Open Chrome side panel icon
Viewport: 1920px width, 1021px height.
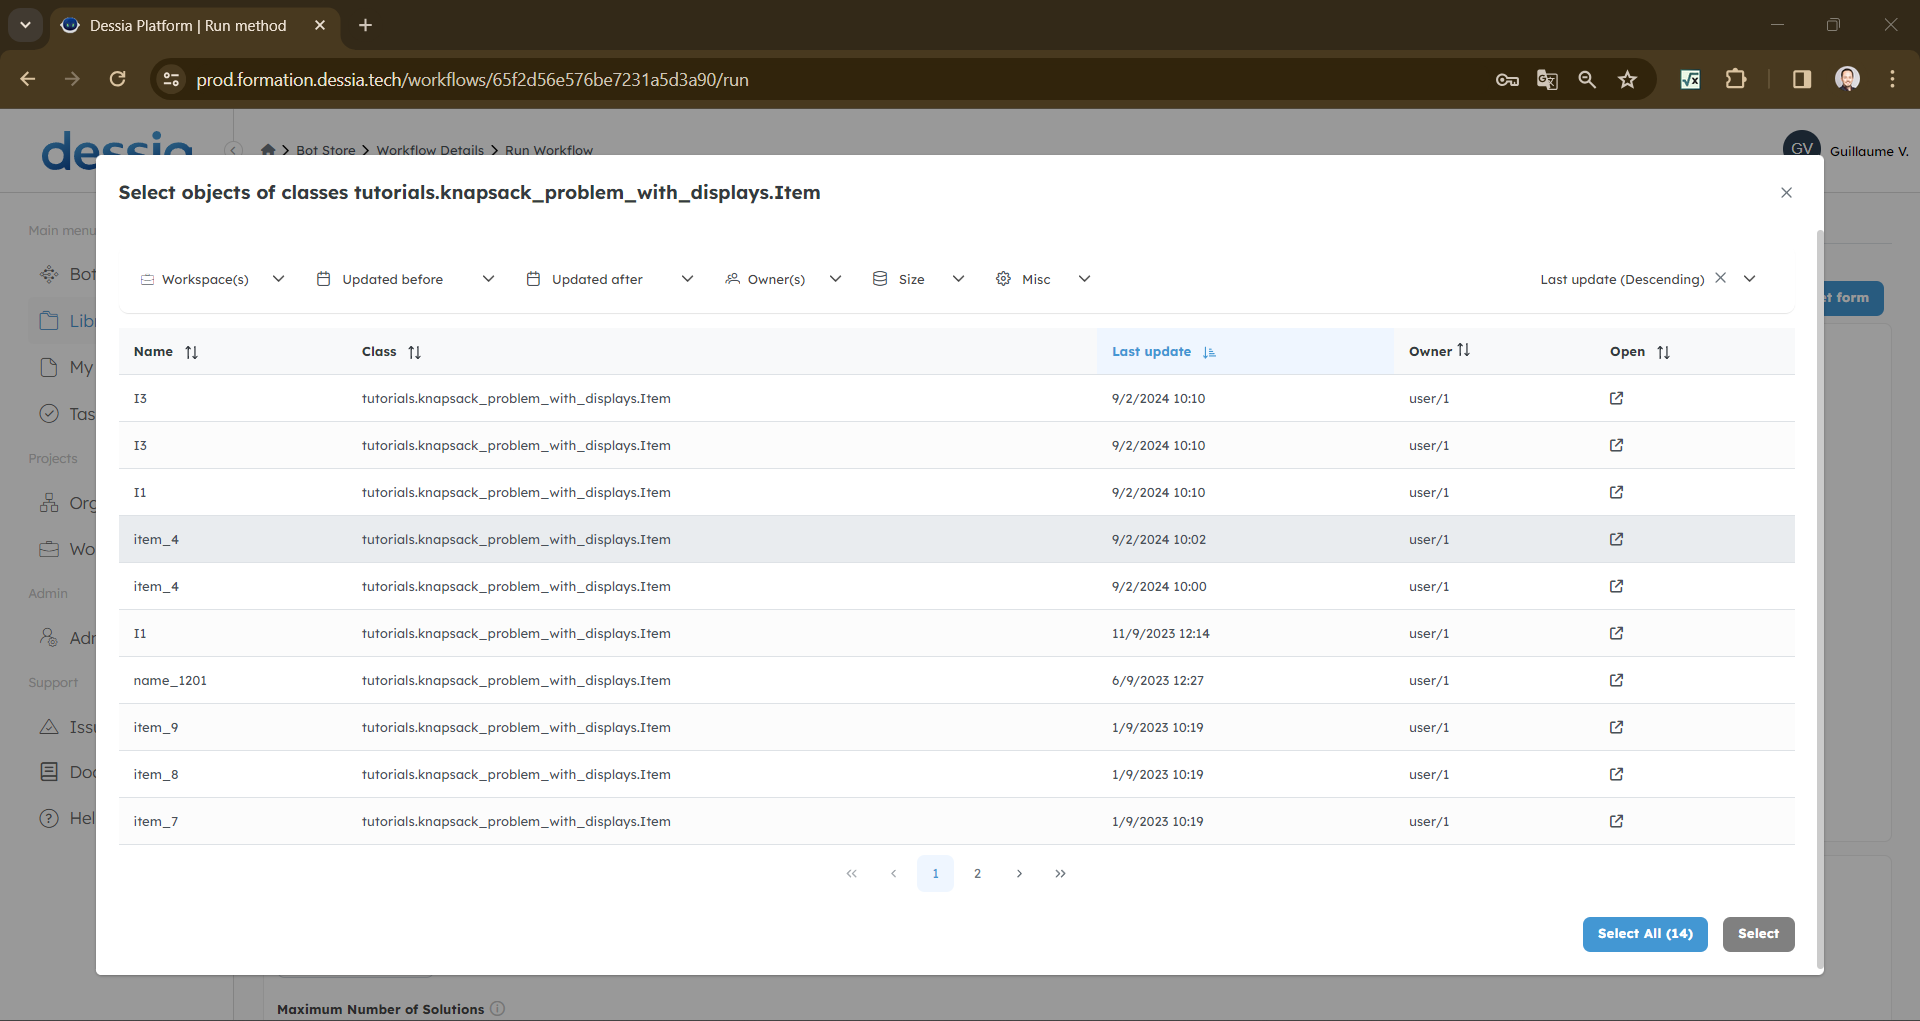1802,79
